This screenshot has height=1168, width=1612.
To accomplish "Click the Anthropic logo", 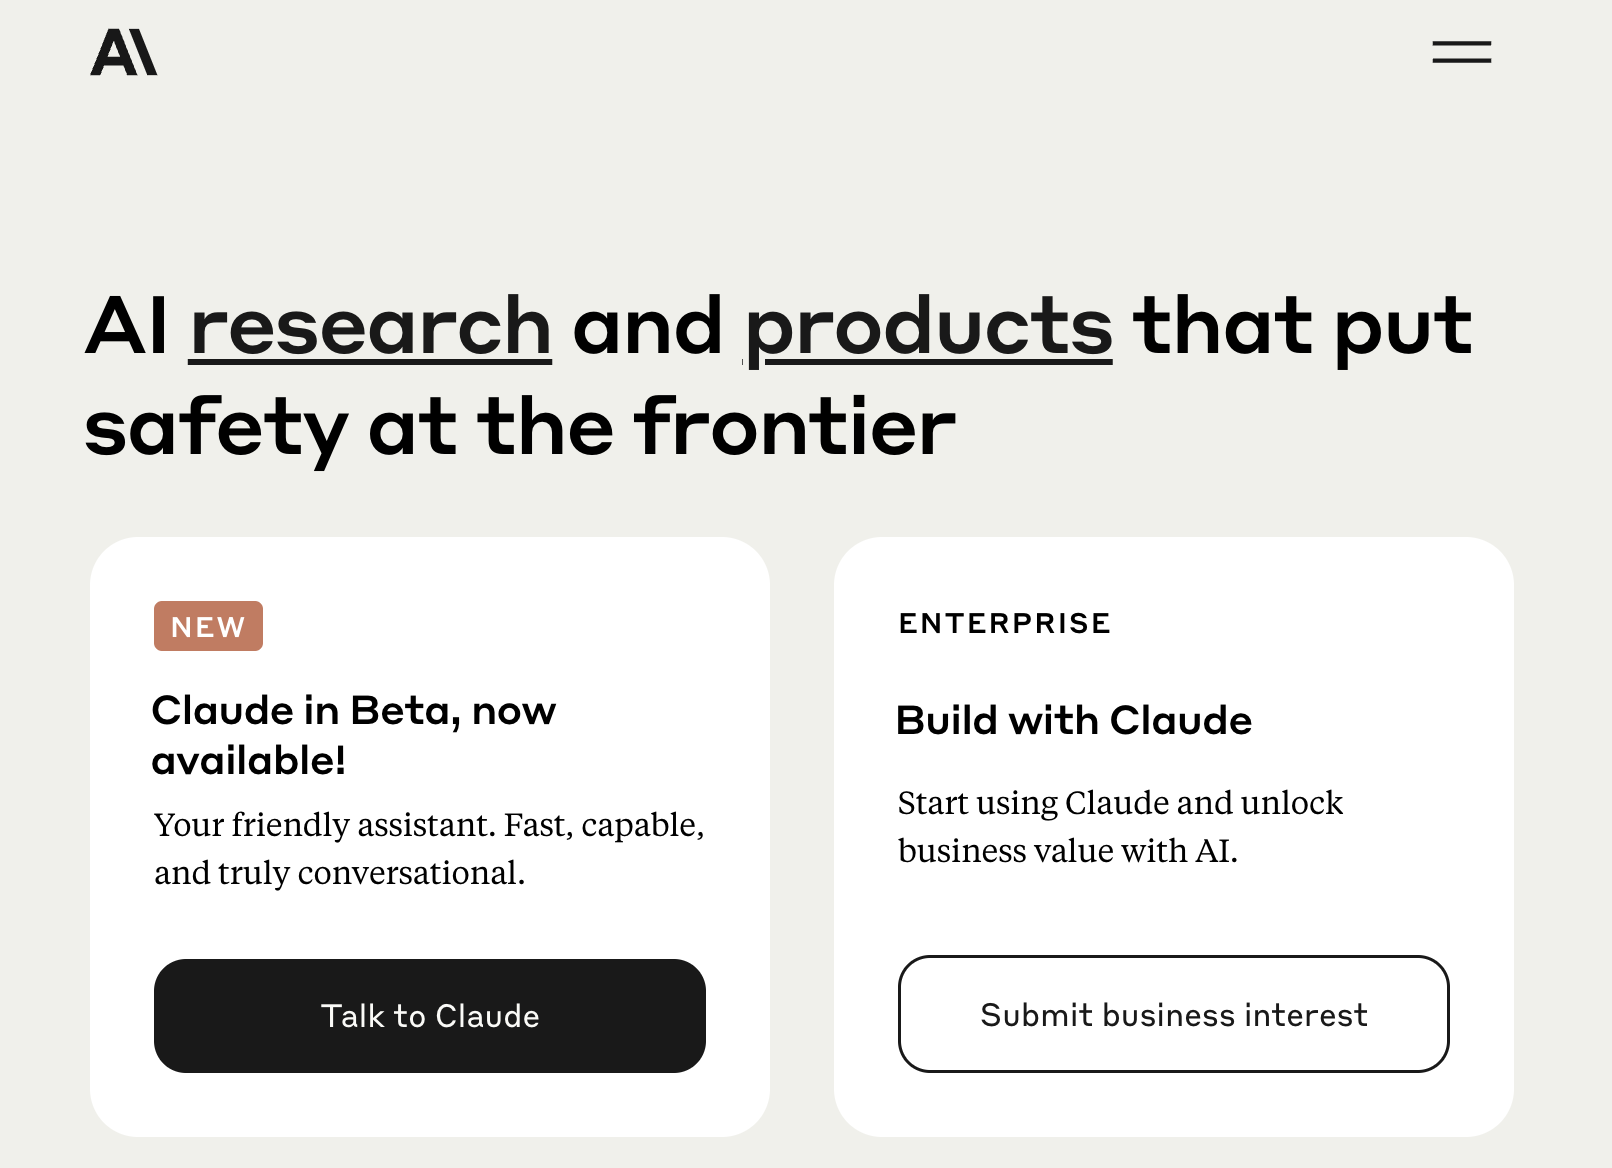I will tap(124, 52).
